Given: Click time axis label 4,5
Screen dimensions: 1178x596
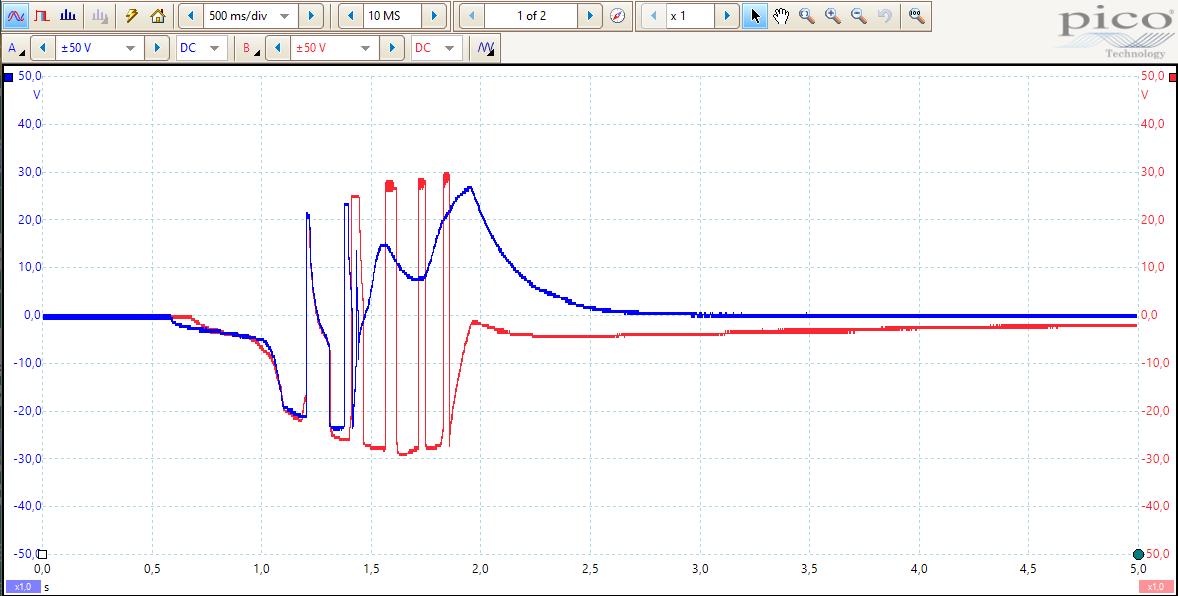Looking at the screenshot, I should pos(1028,569).
